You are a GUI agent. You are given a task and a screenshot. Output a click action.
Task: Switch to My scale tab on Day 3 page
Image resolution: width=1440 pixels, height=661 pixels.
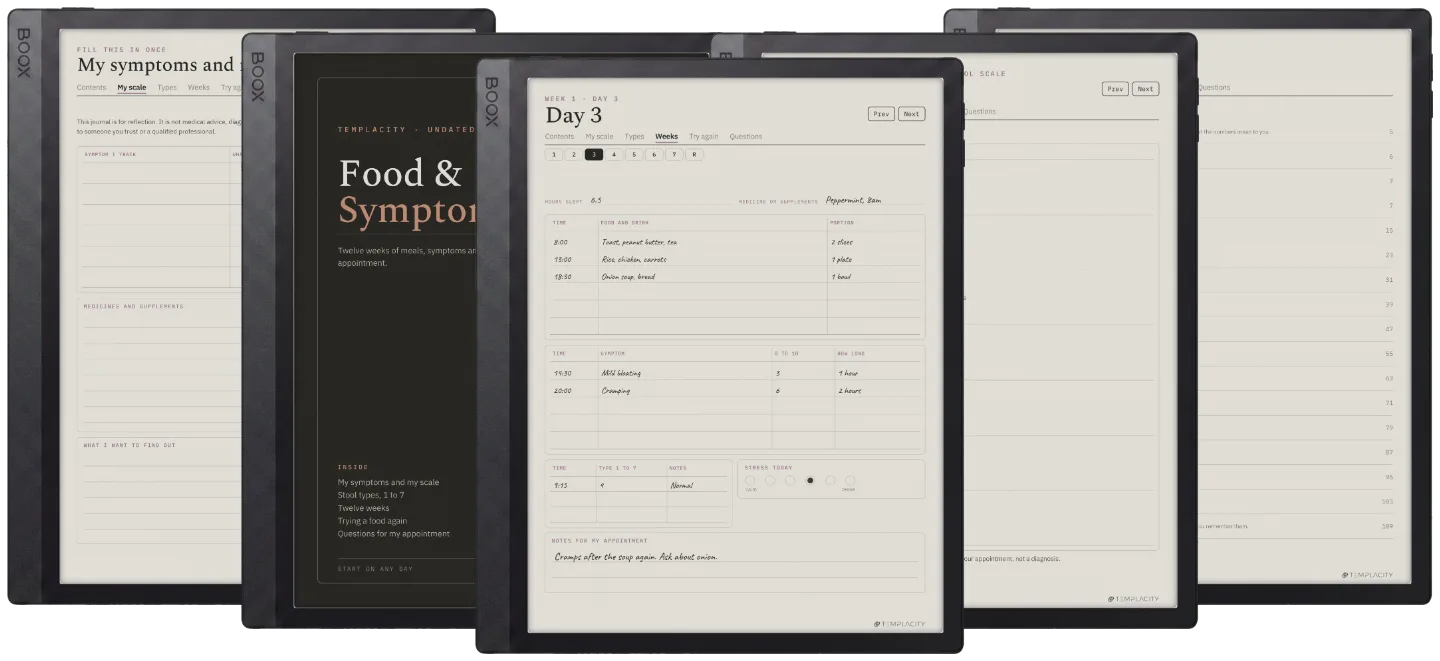click(x=599, y=137)
